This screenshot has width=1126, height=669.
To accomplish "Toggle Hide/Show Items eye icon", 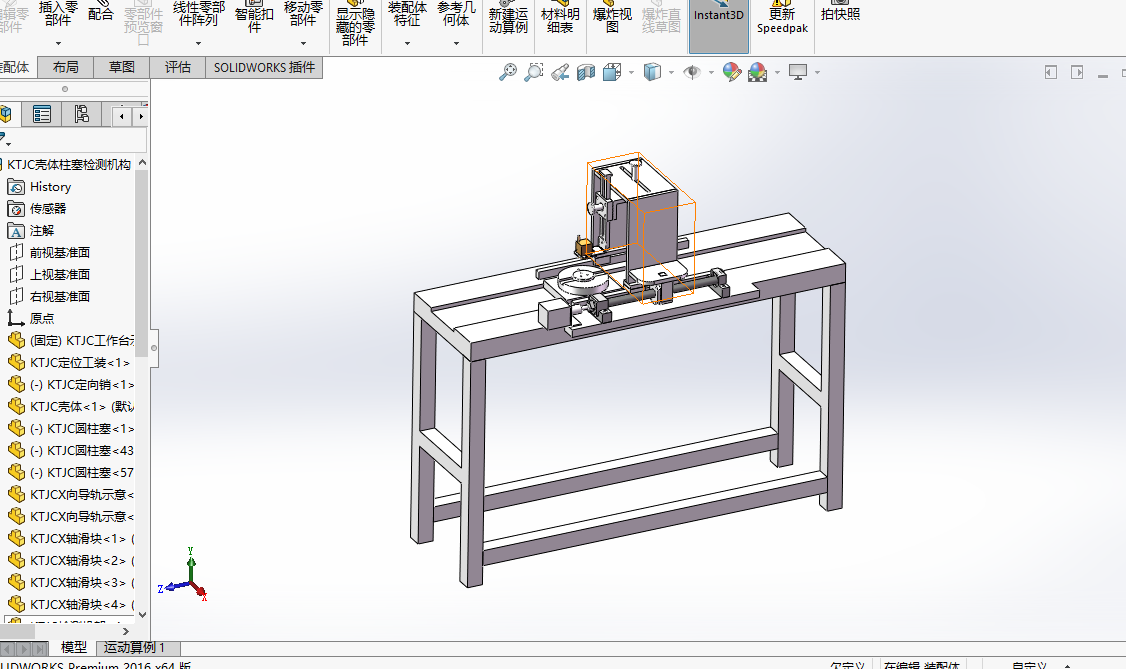I will tap(691, 72).
